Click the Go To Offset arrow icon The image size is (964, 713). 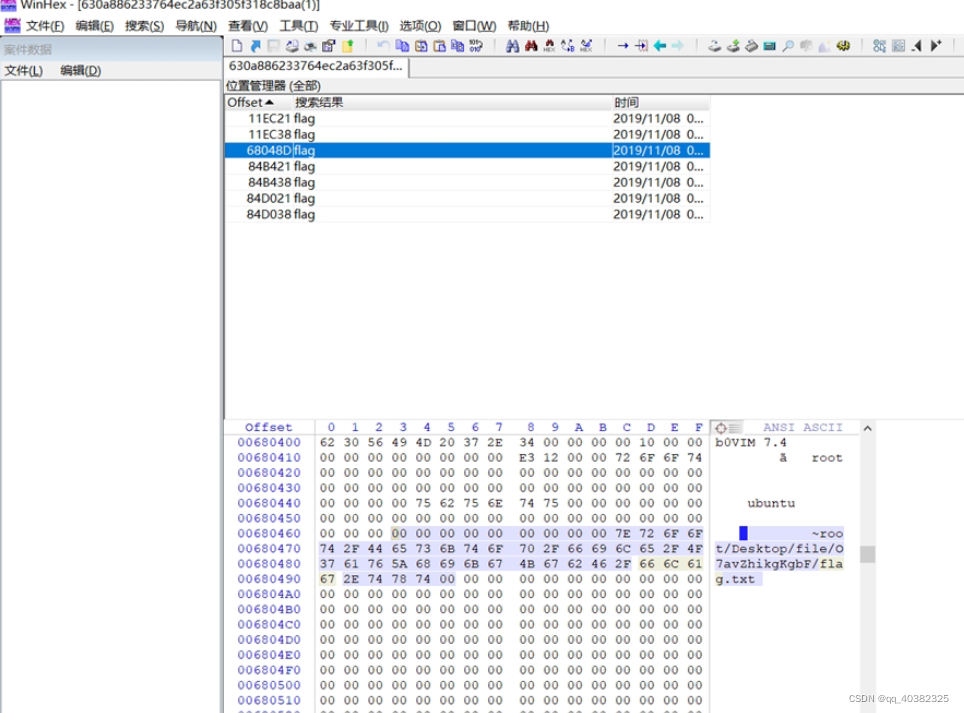click(x=623, y=45)
